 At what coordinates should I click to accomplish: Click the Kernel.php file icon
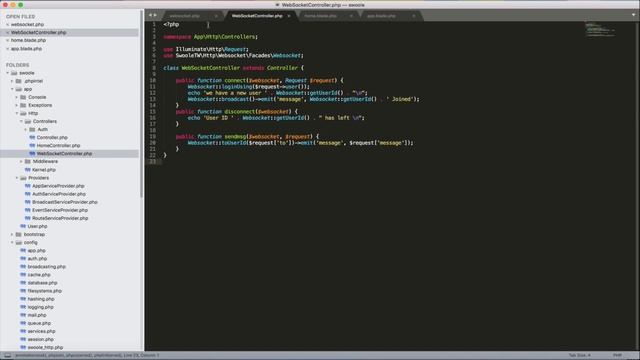(x=28, y=170)
